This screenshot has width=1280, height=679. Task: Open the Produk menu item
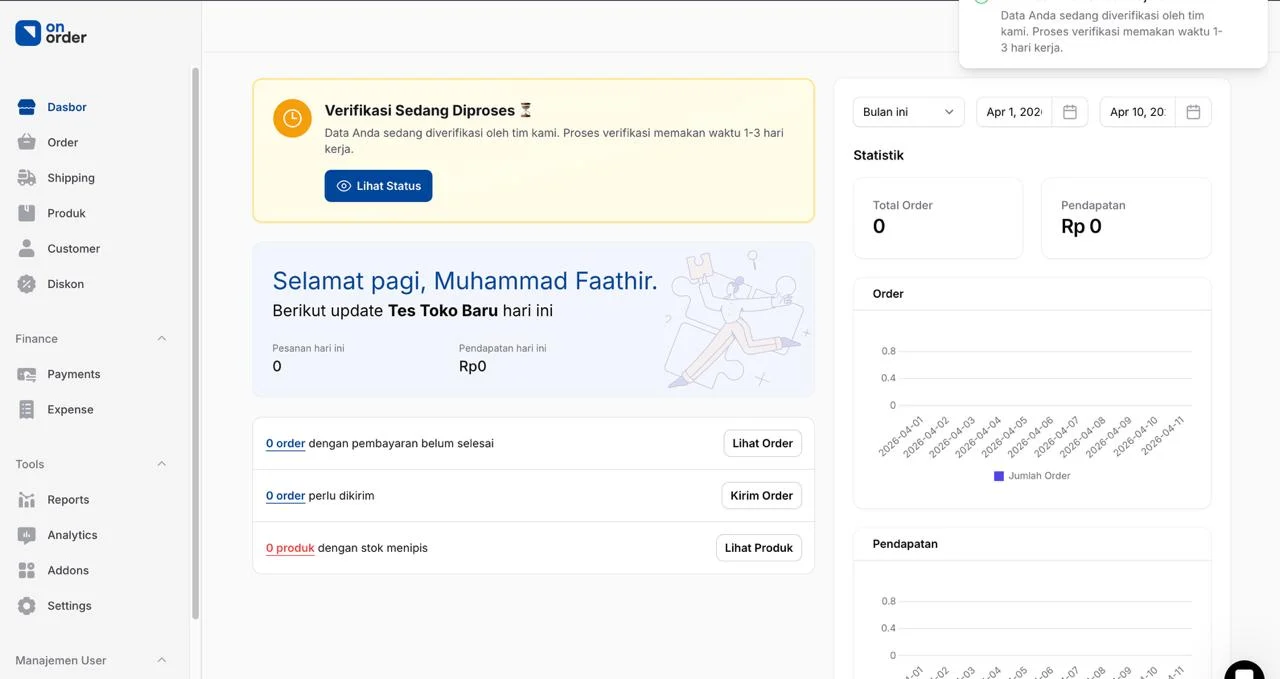[66, 213]
